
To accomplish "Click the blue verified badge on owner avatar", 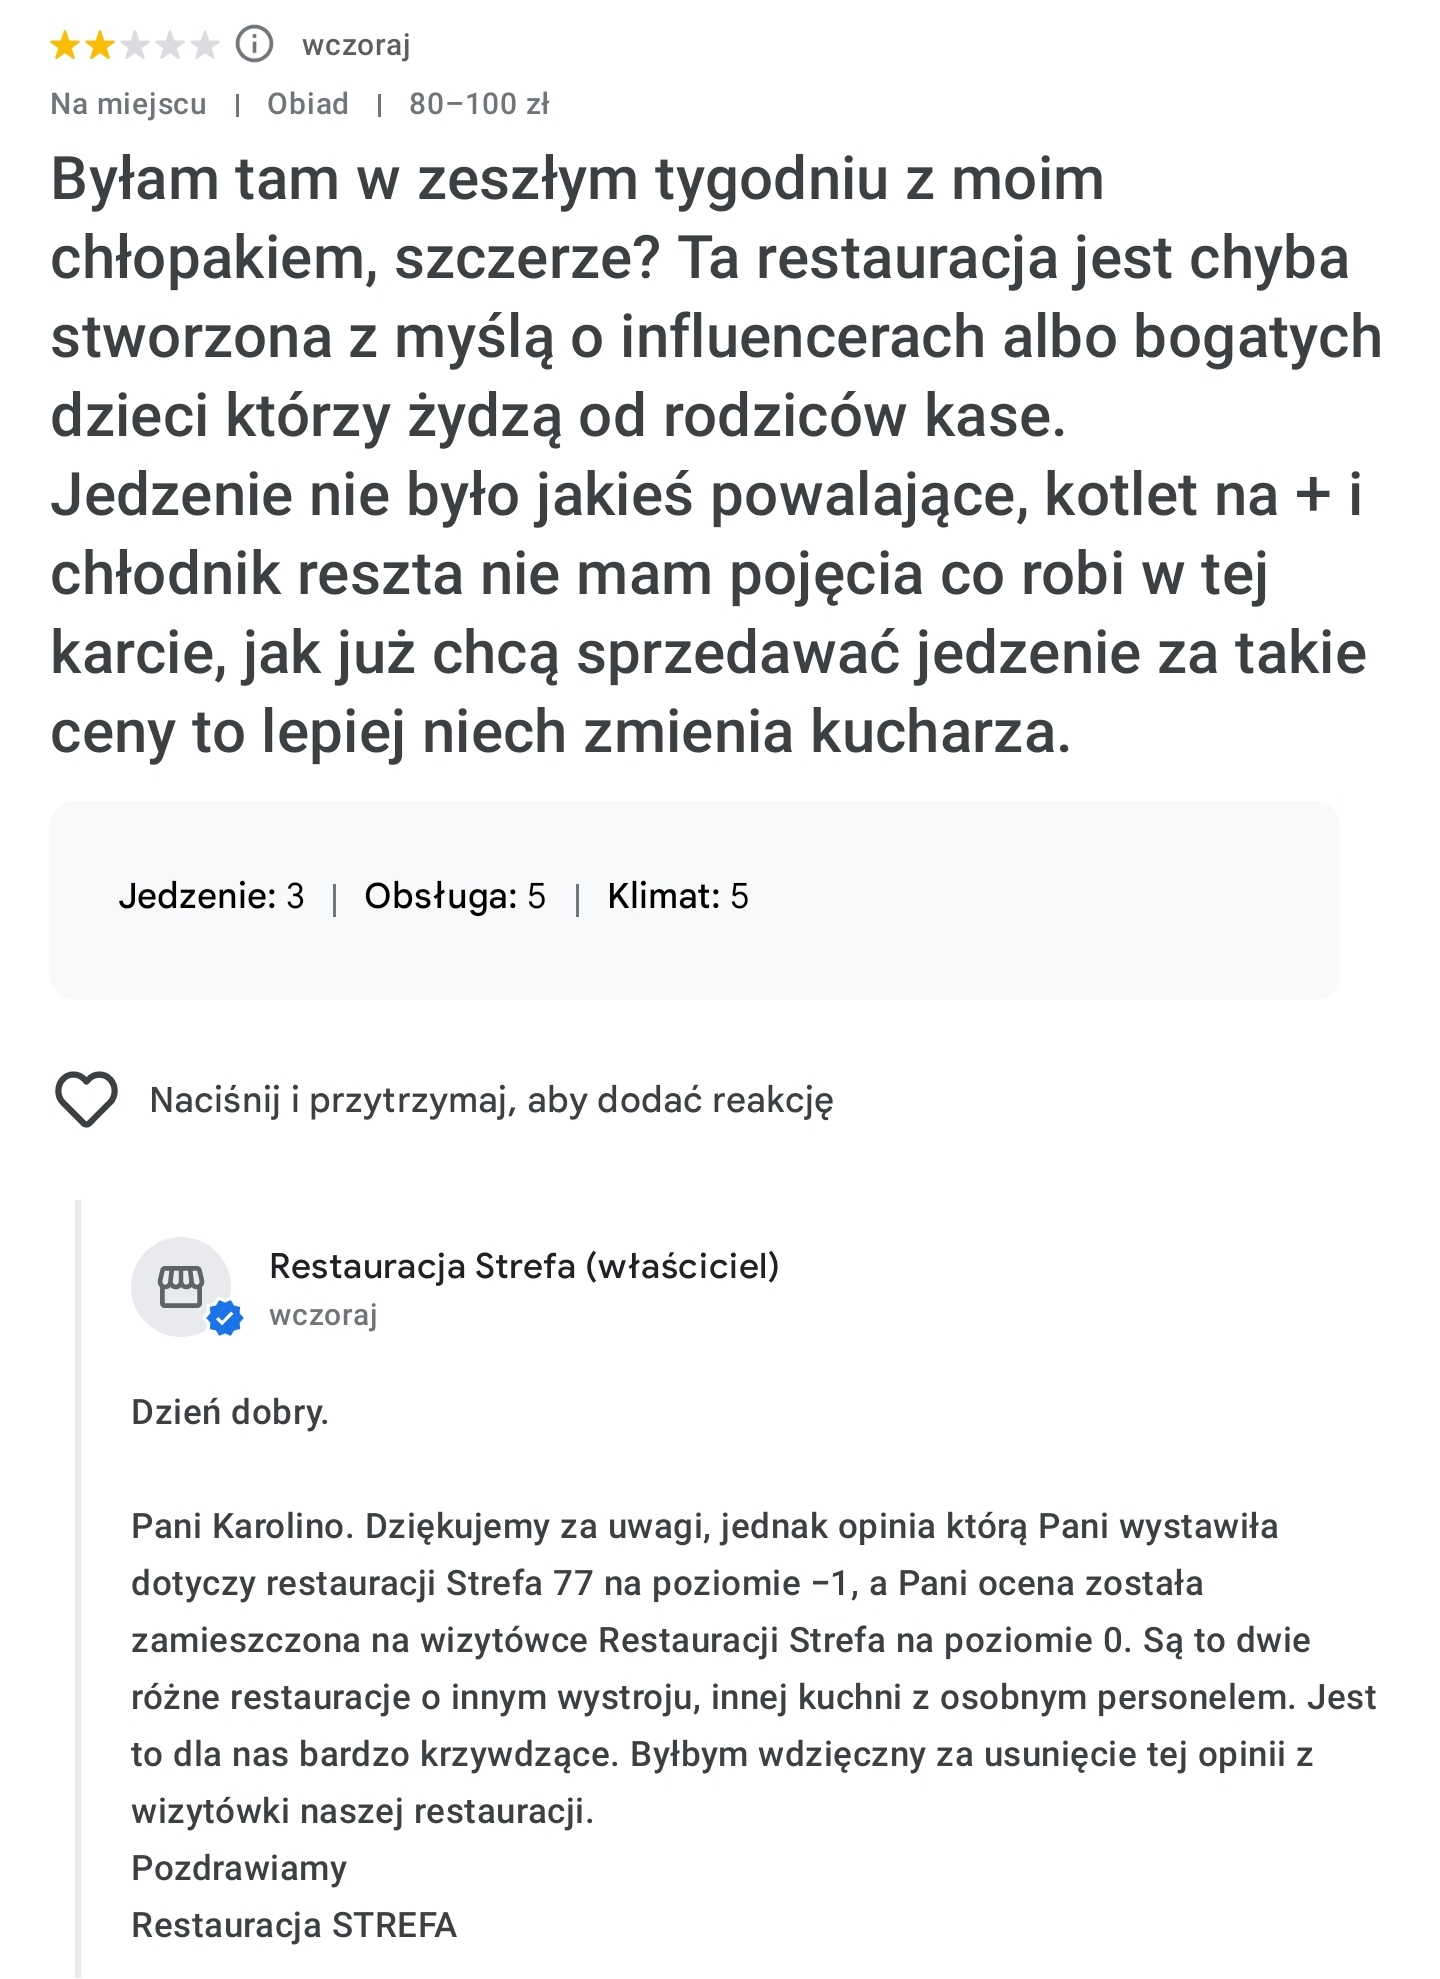I will [225, 1319].
